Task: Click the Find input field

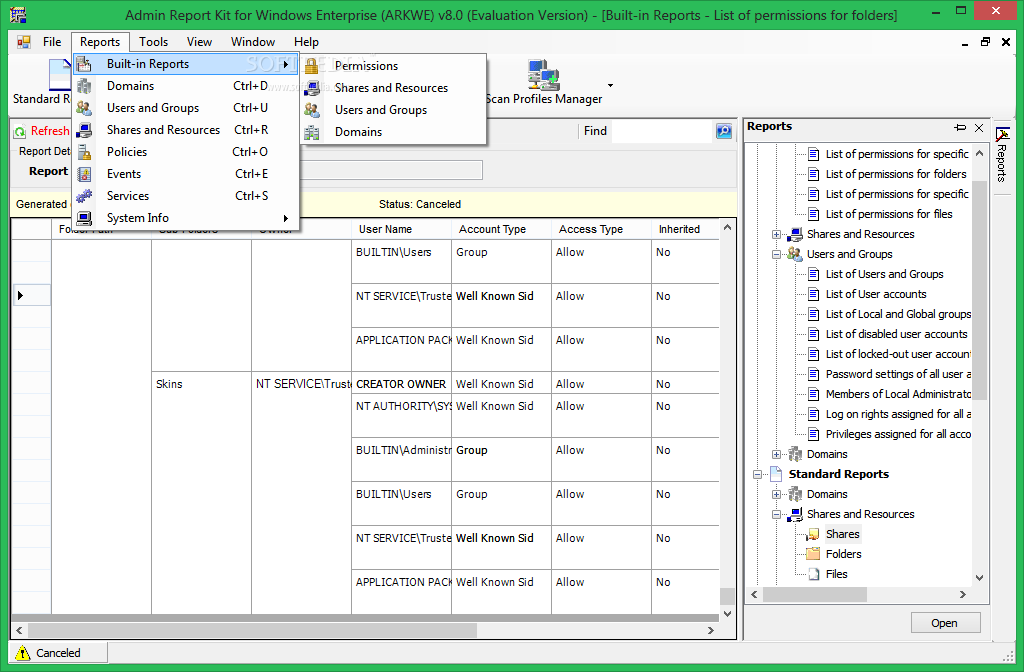Action: [662, 131]
